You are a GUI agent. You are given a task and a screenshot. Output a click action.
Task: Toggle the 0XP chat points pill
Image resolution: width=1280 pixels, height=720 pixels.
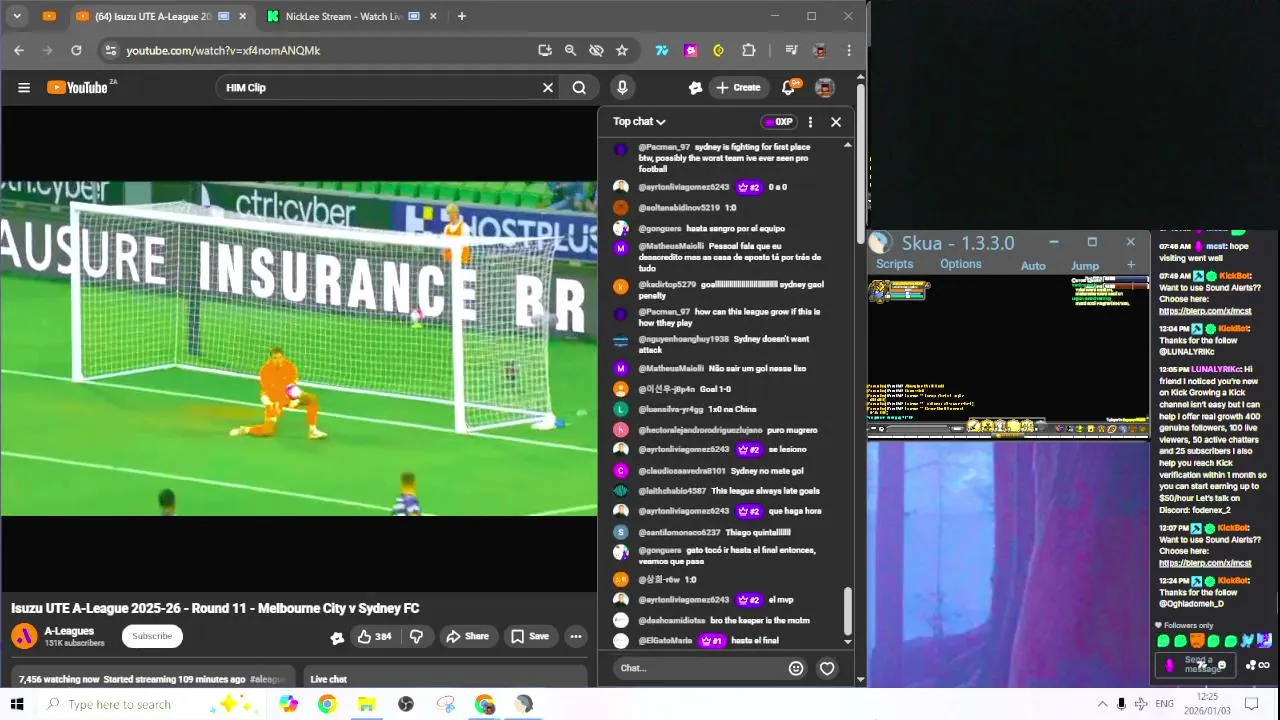click(778, 122)
